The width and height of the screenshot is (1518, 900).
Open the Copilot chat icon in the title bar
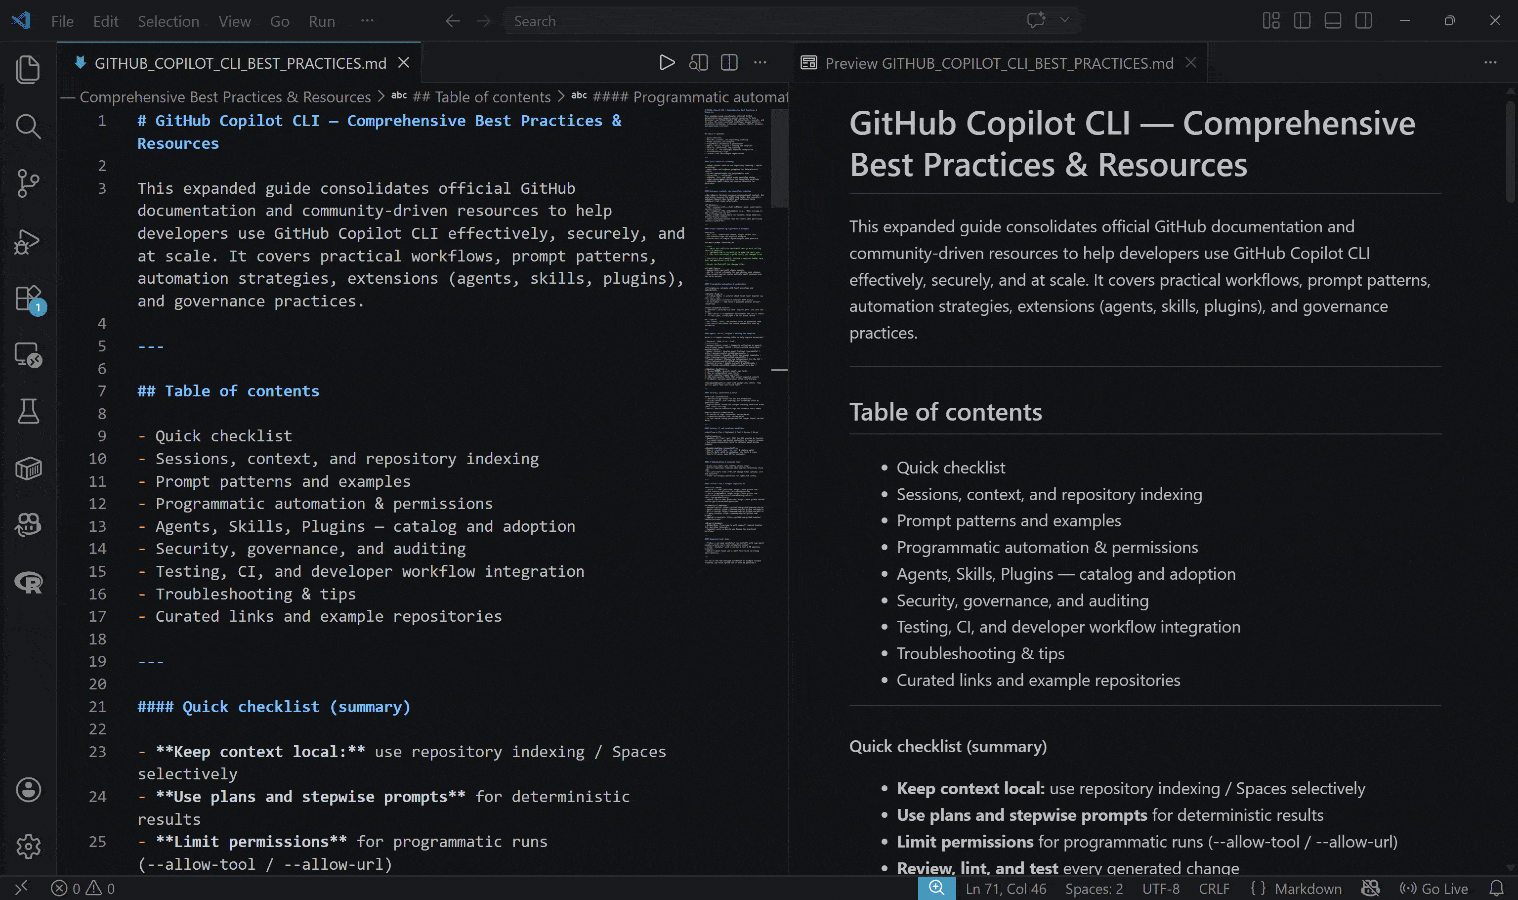1036,20
